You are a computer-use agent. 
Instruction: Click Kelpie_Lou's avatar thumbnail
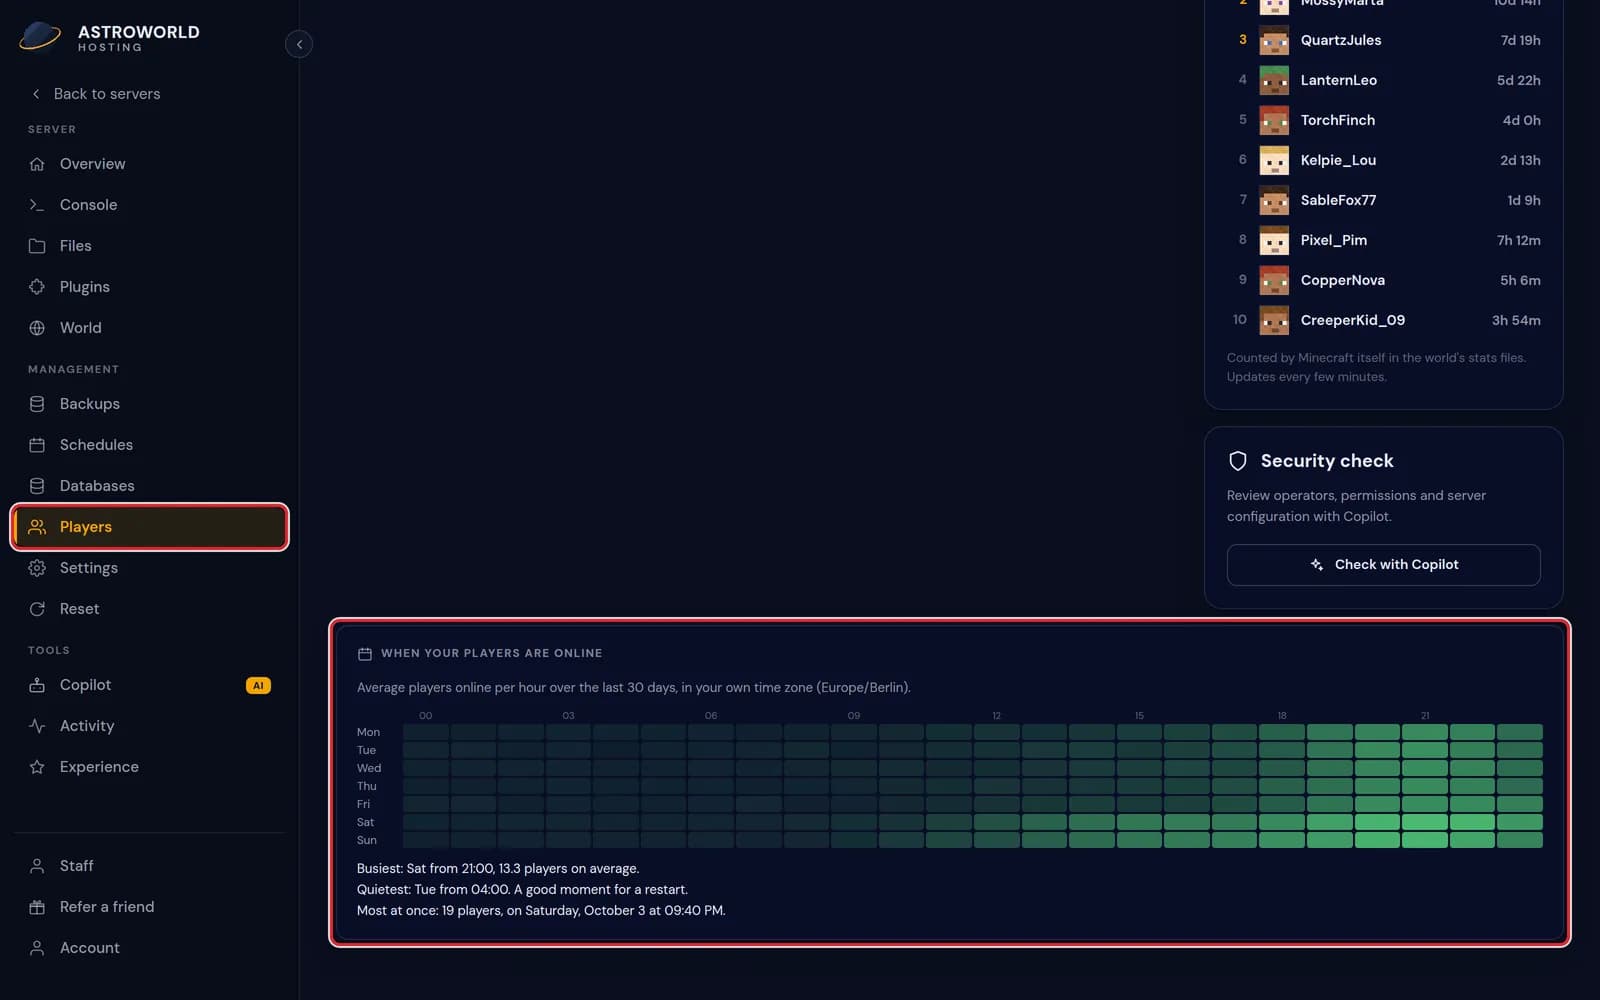[x=1274, y=160]
